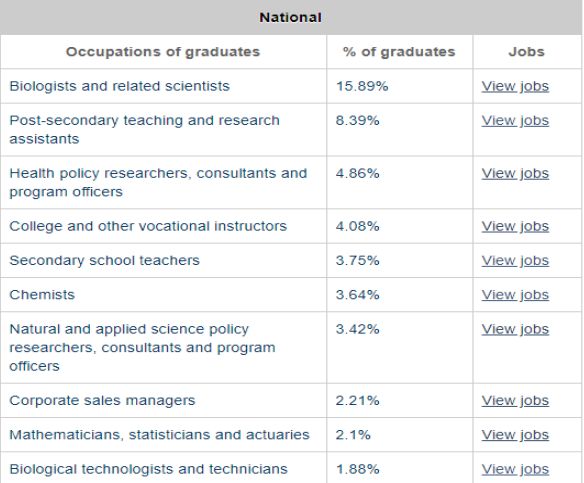This screenshot has width=584, height=483.
Task: Open View jobs for Natural and applied science policy
Action: coord(515,329)
